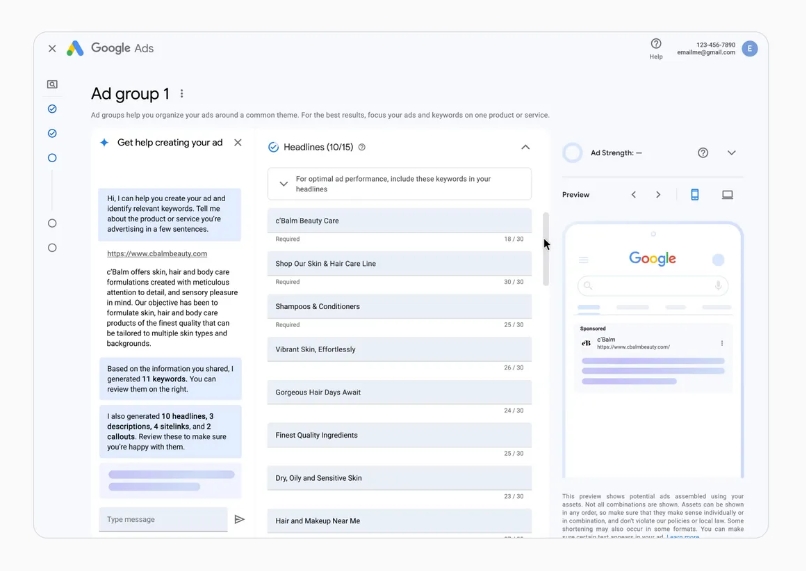
Task: Click the chat message about 10 headlines generated
Action: click(170, 432)
